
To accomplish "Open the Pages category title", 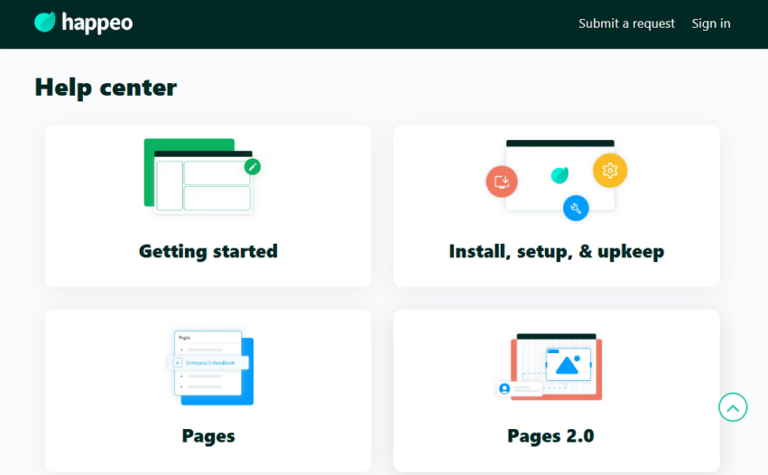I will (x=208, y=436).
